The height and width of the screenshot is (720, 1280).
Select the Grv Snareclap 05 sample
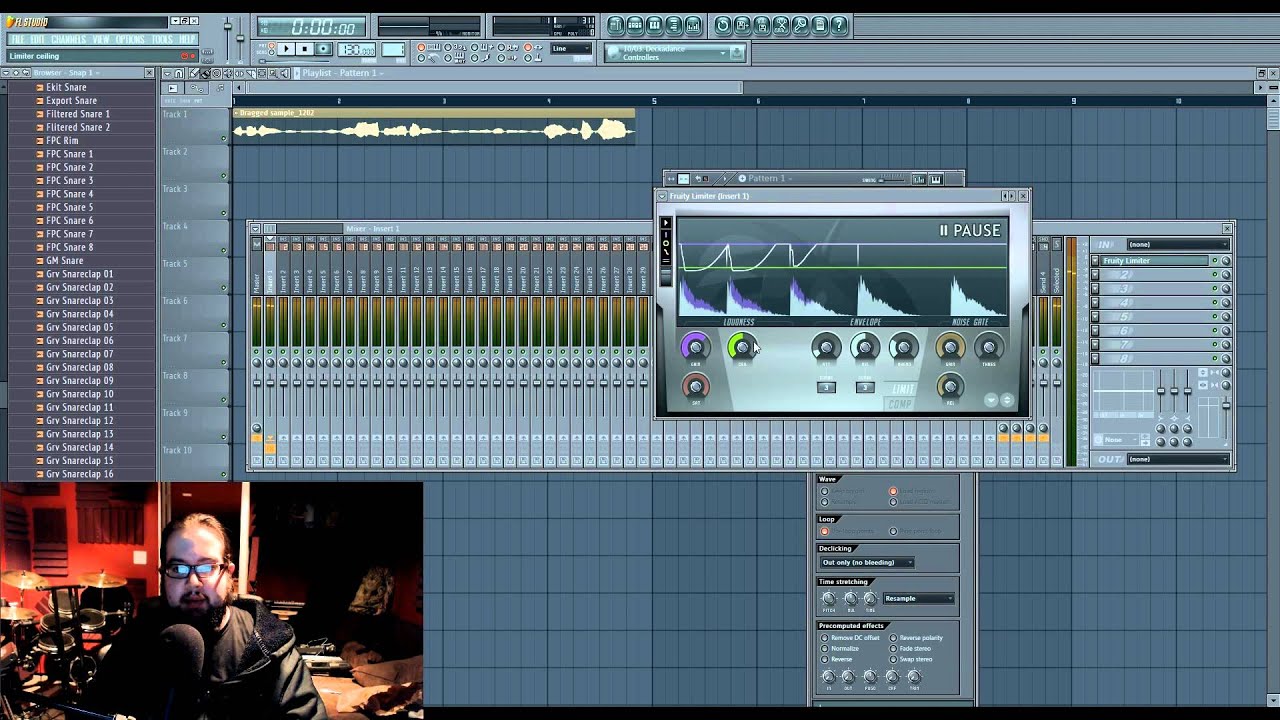click(79, 327)
